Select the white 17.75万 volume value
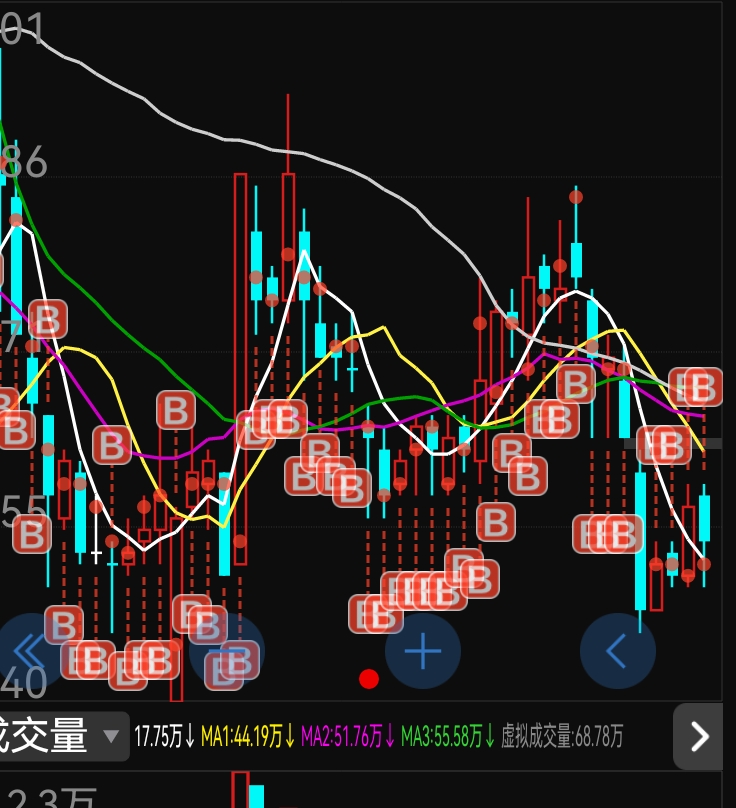The image size is (736, 808). 164,736
